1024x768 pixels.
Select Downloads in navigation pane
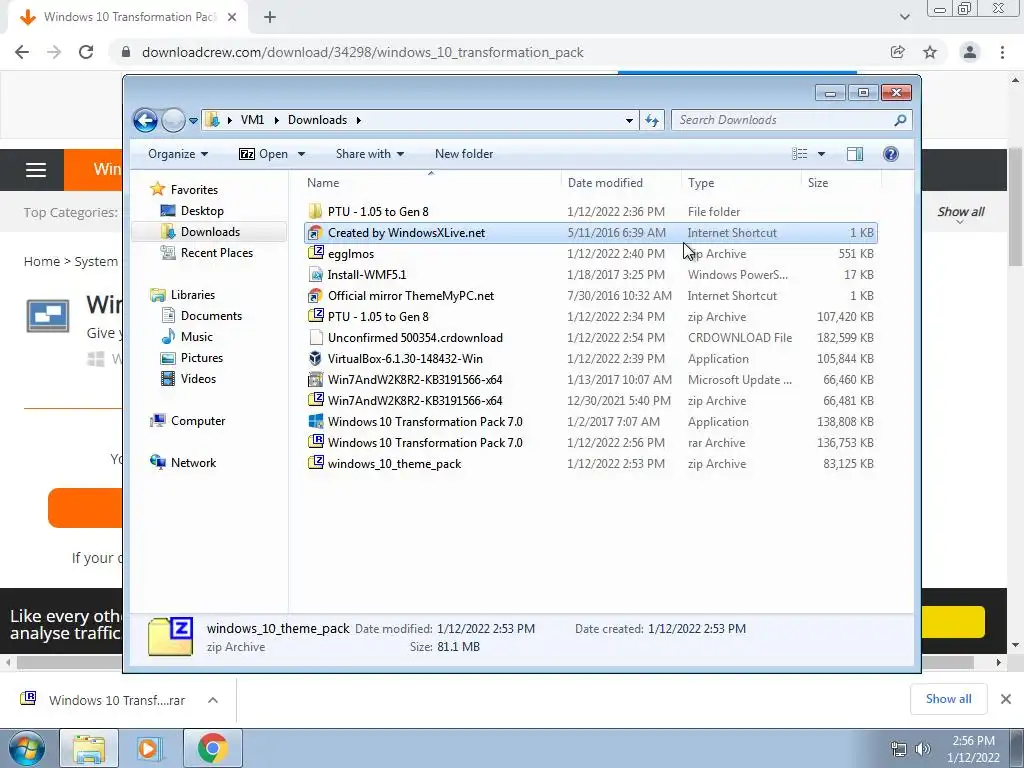pos(210,232)
